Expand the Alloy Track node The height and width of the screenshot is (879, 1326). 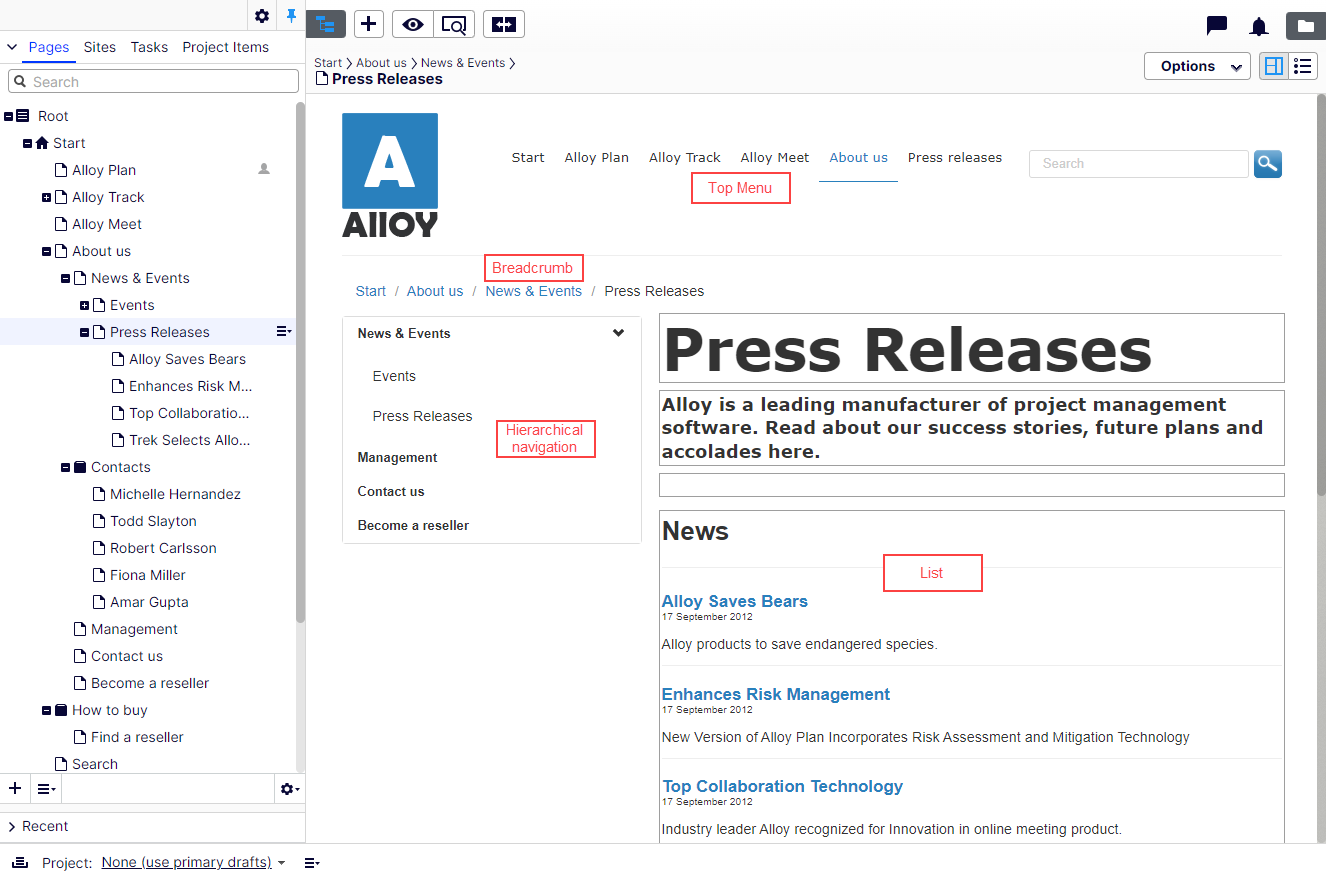pyautogui.click(x=47, y=197)
